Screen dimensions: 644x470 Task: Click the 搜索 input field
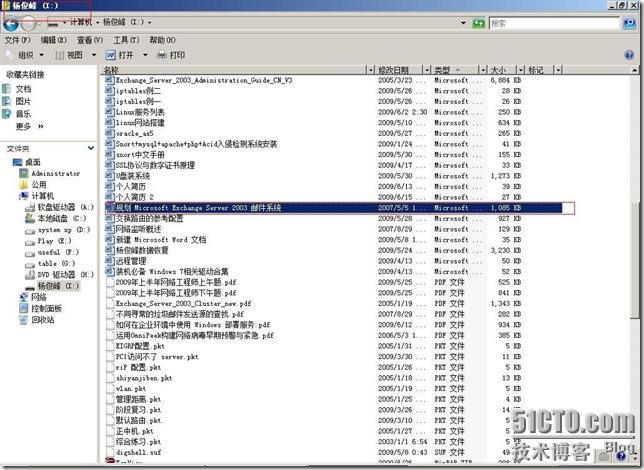(554, 23)
